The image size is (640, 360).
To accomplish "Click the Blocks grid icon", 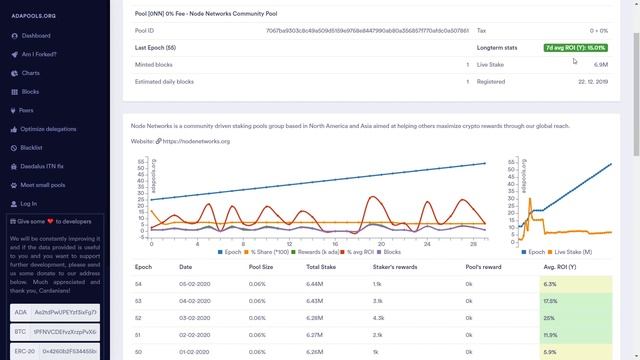I will pyautogui.click(x=15, y=92).
